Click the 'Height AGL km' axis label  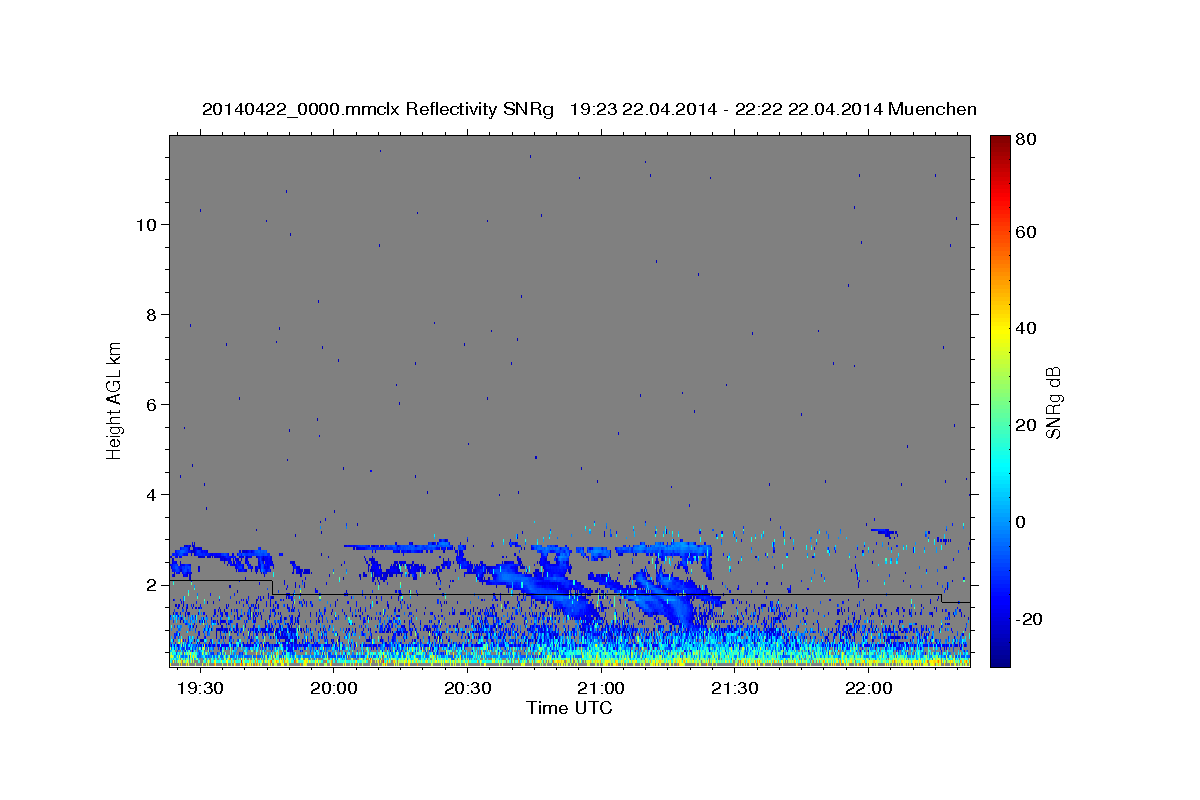(115, 400)
